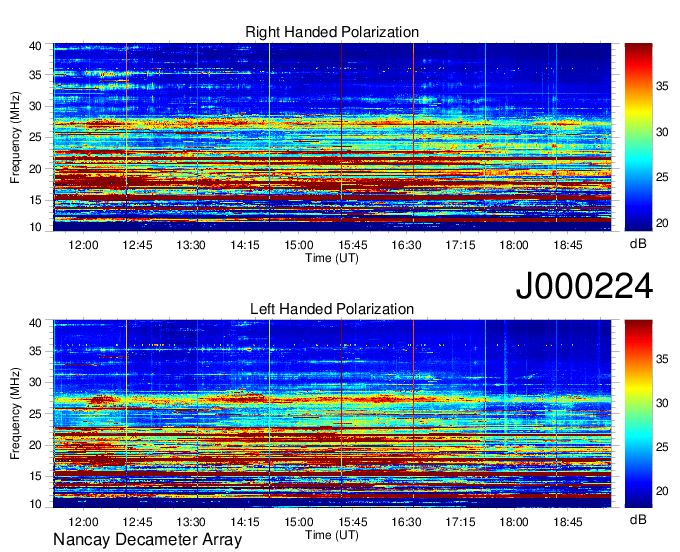Image resolution: width=680 pixels, height=552 pixels.
Task: Click 10 MHz tick on Right Handed frequency axis
Action: click(x=35, y=227)
